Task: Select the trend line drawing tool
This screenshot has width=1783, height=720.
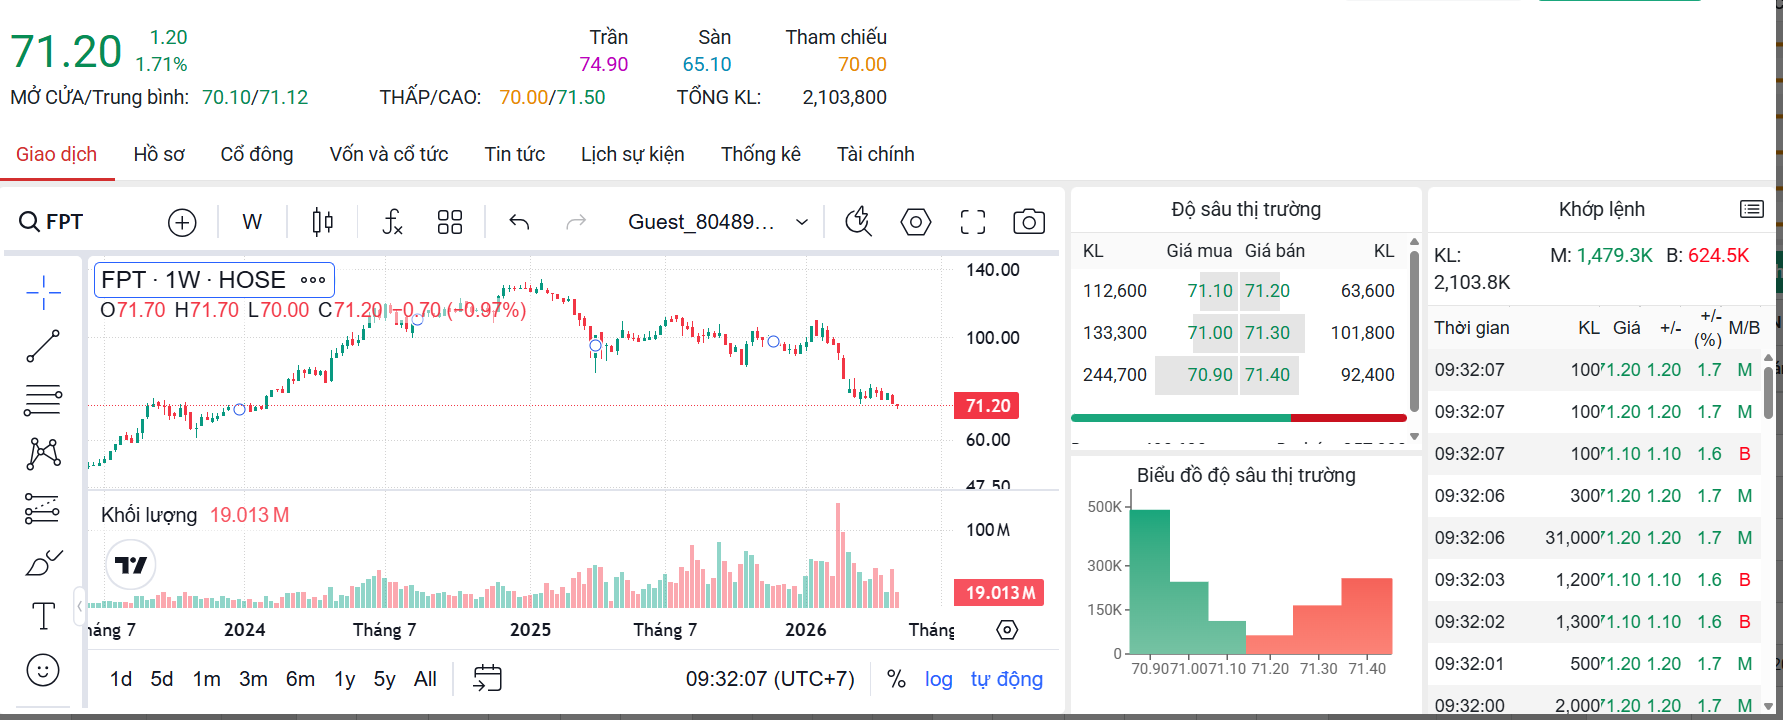Action: pyautogui.click(x=43, y=346)
